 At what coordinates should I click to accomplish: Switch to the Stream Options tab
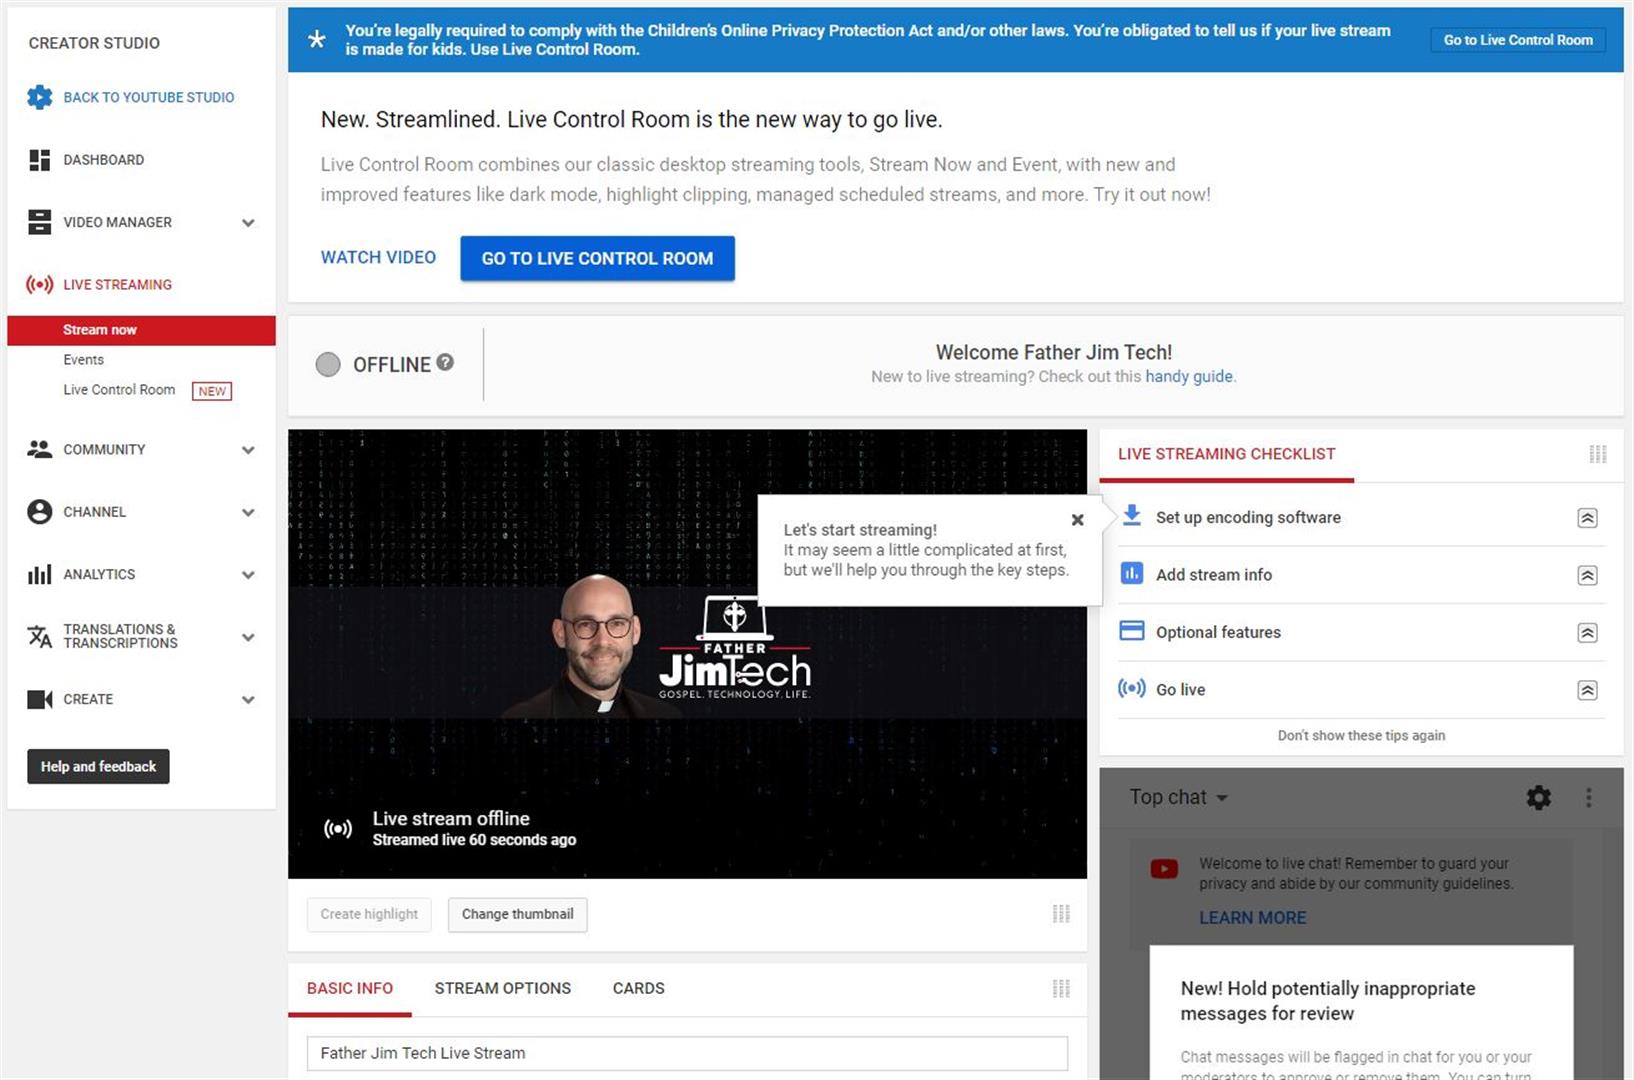[503, 988]
